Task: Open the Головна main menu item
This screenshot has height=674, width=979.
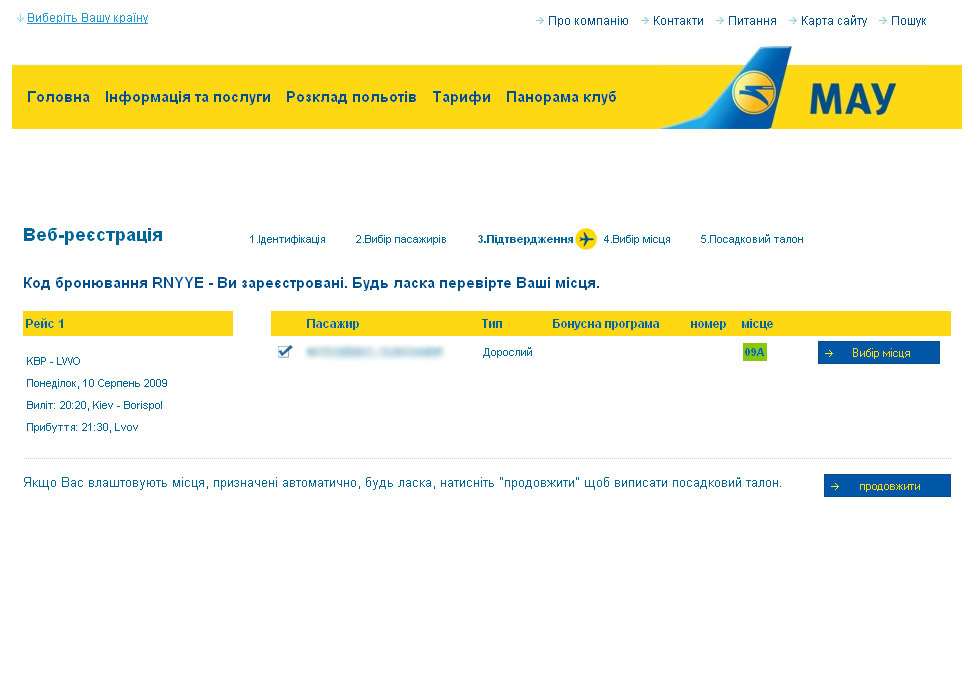Action: (x=58, y=97)
